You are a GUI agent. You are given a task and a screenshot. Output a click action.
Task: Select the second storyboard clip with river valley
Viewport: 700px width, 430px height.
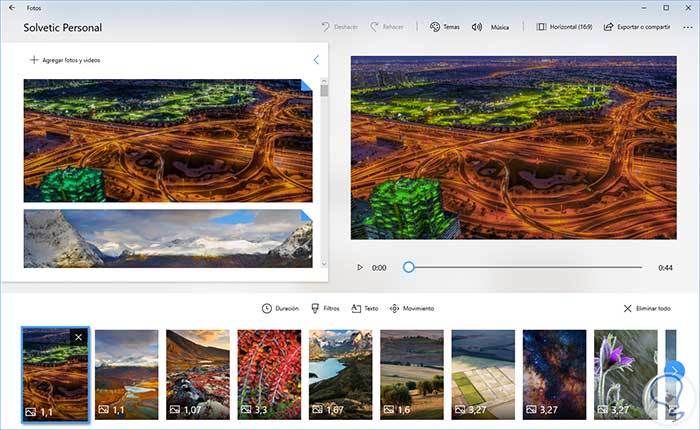pos(126,375)
